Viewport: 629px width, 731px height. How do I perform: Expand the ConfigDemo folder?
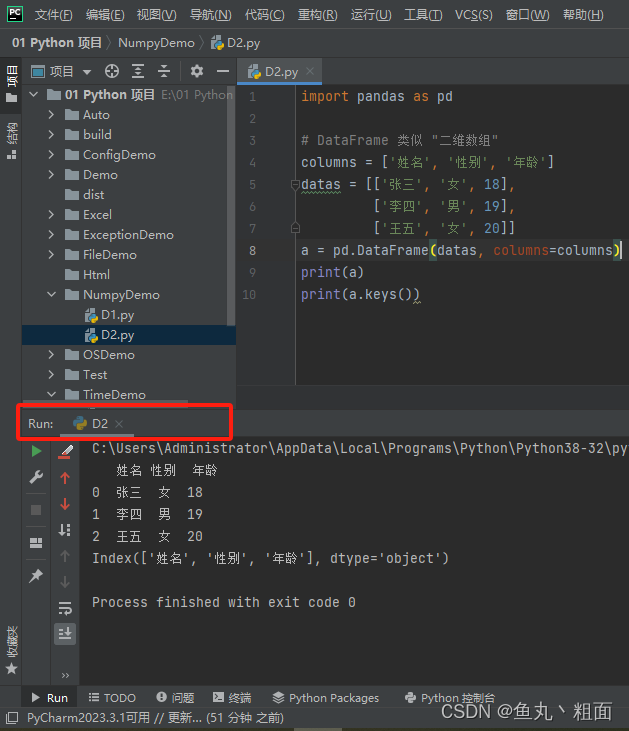click(51, 155)
